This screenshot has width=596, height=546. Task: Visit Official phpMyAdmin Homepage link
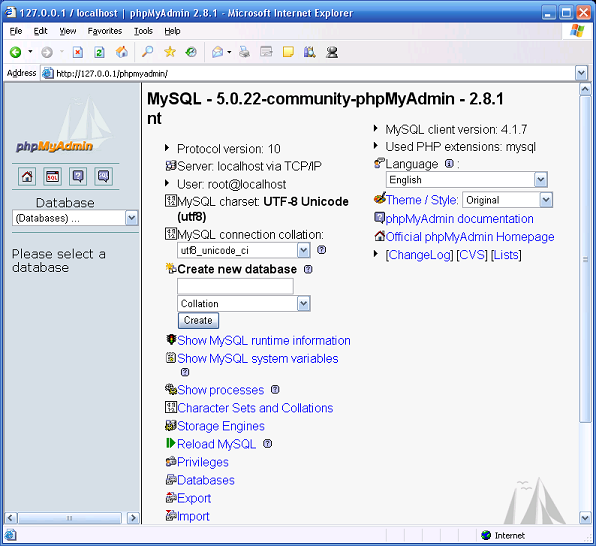click(x=470, y=237)
